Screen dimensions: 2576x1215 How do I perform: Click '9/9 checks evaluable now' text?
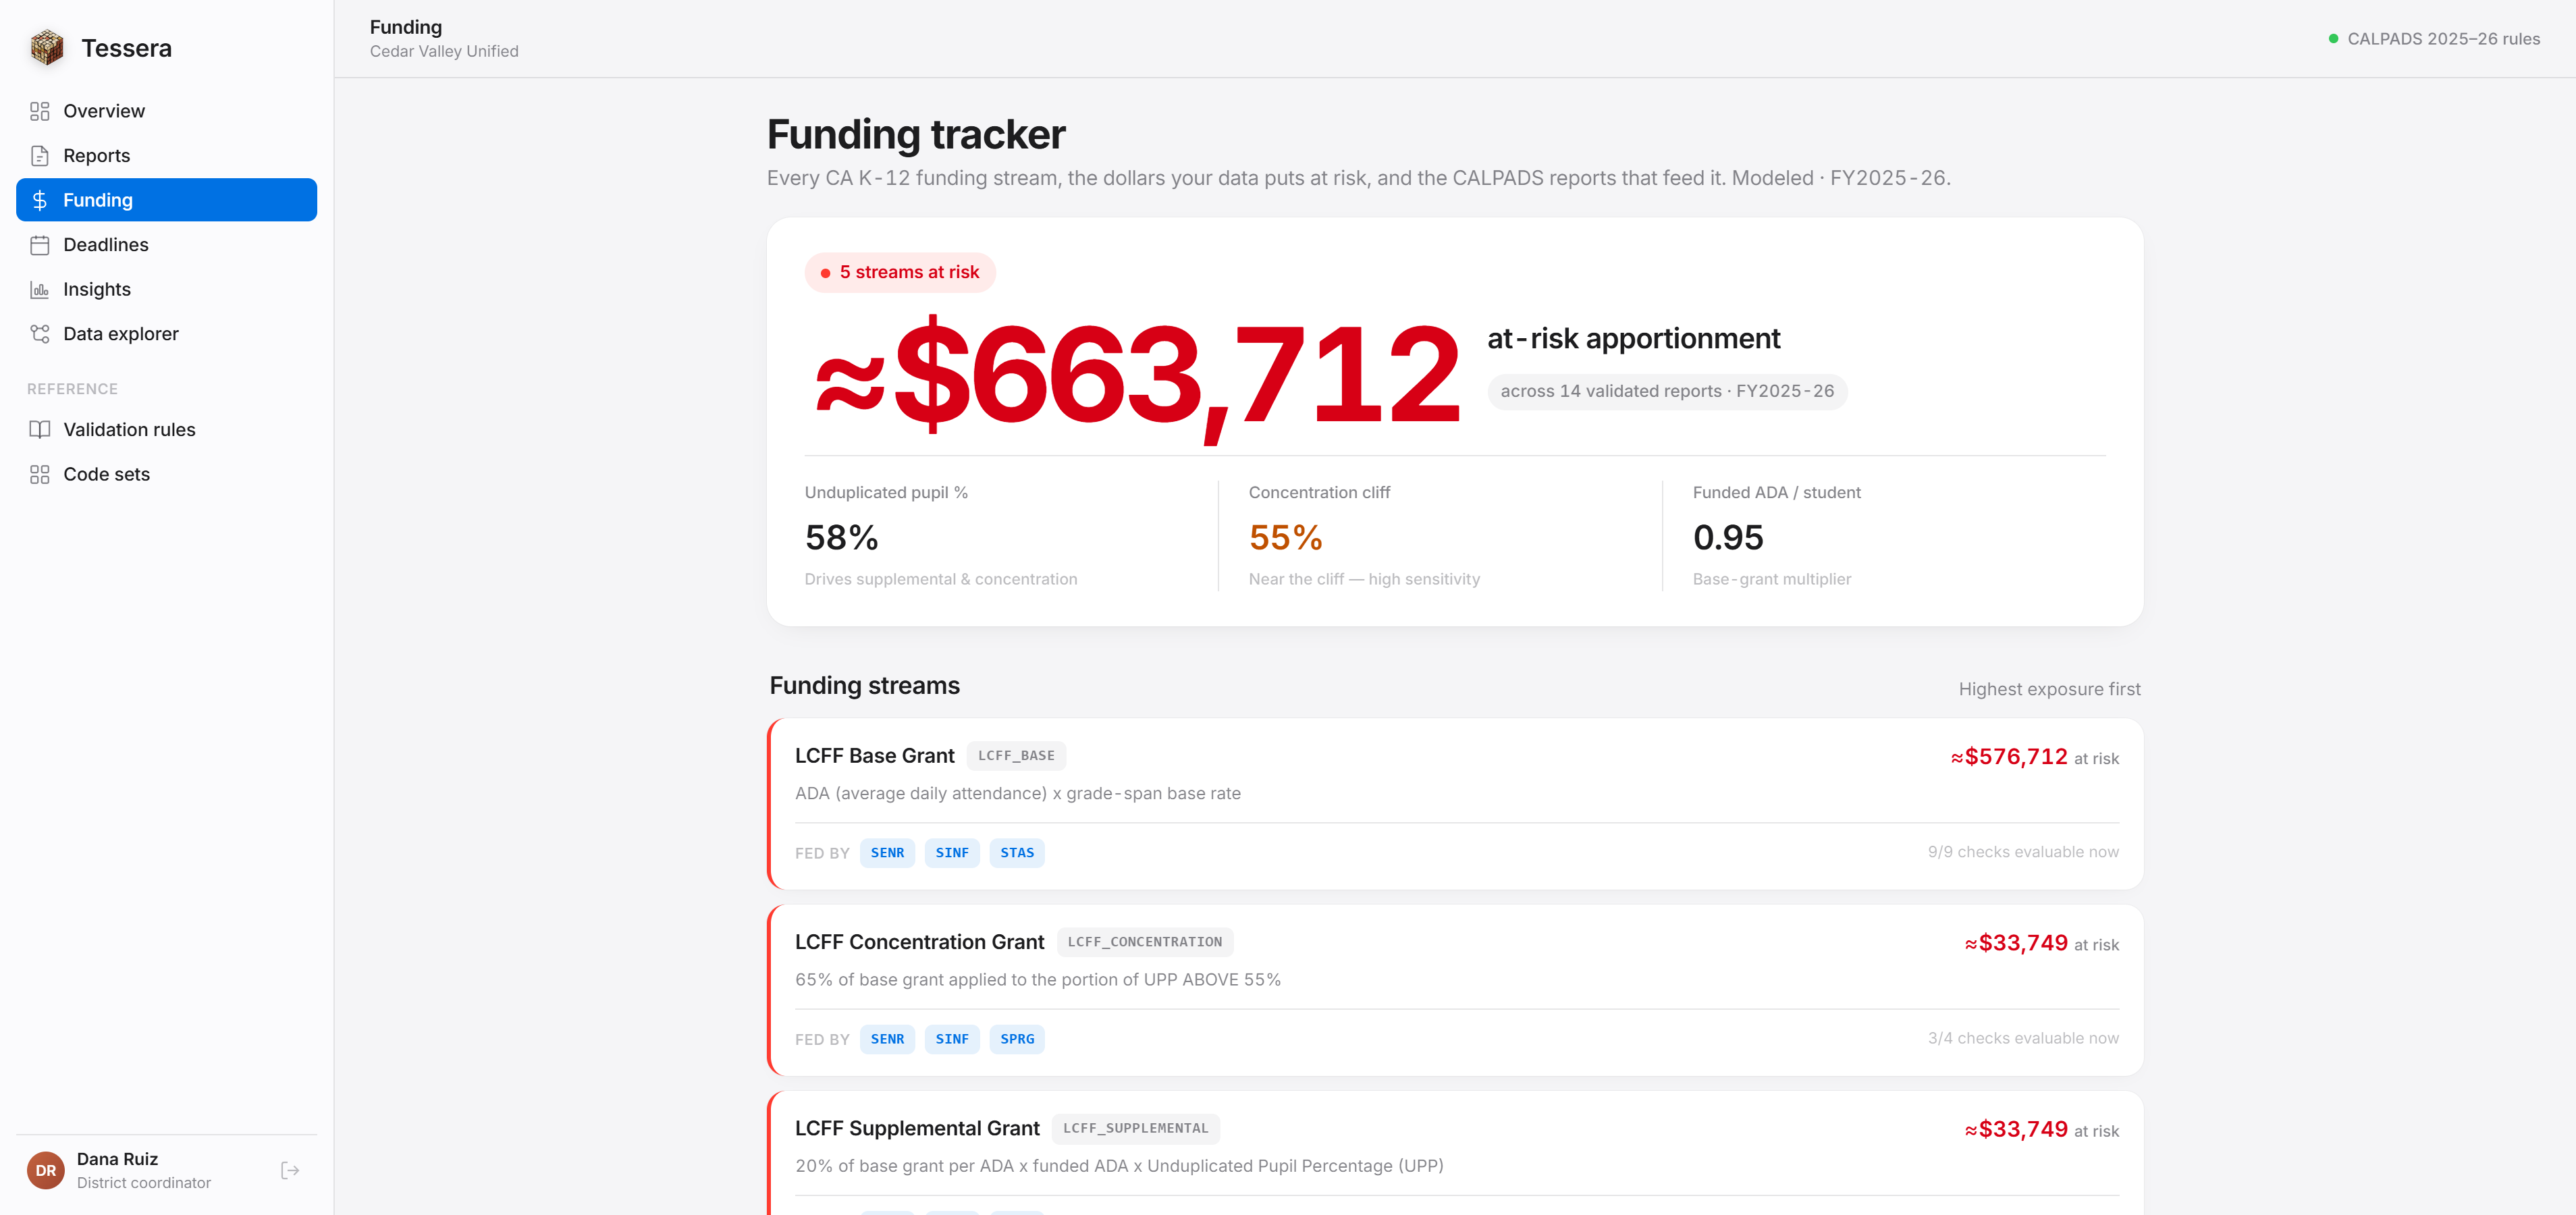pyautogui.click(x=2023, y=852)
